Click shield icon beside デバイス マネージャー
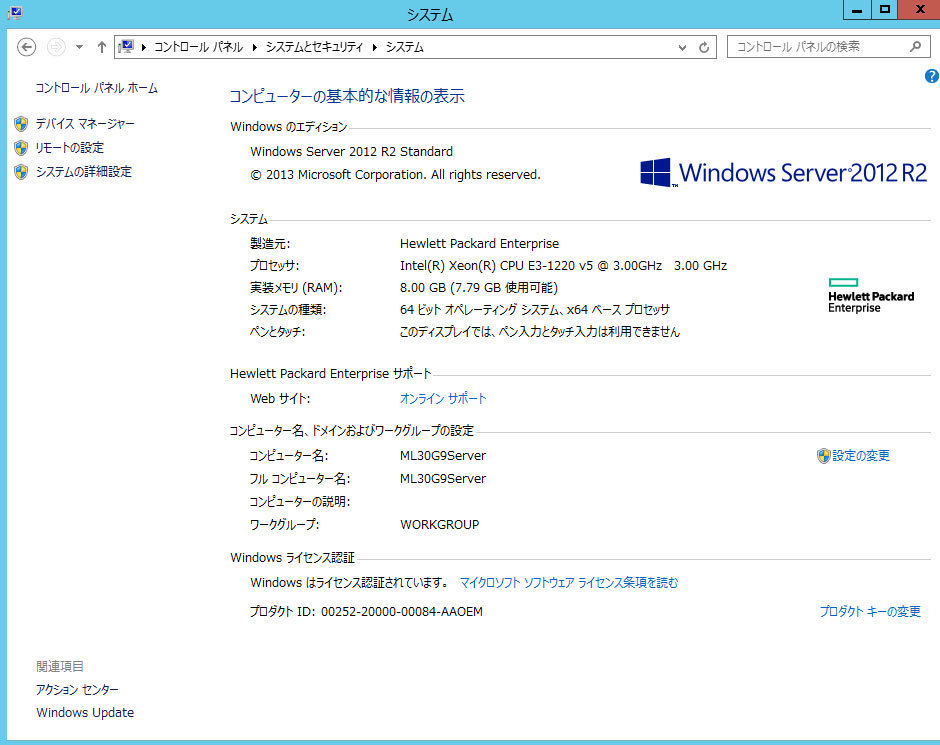The width and height of the screenshot is (940, 745). tap(21, 124)
